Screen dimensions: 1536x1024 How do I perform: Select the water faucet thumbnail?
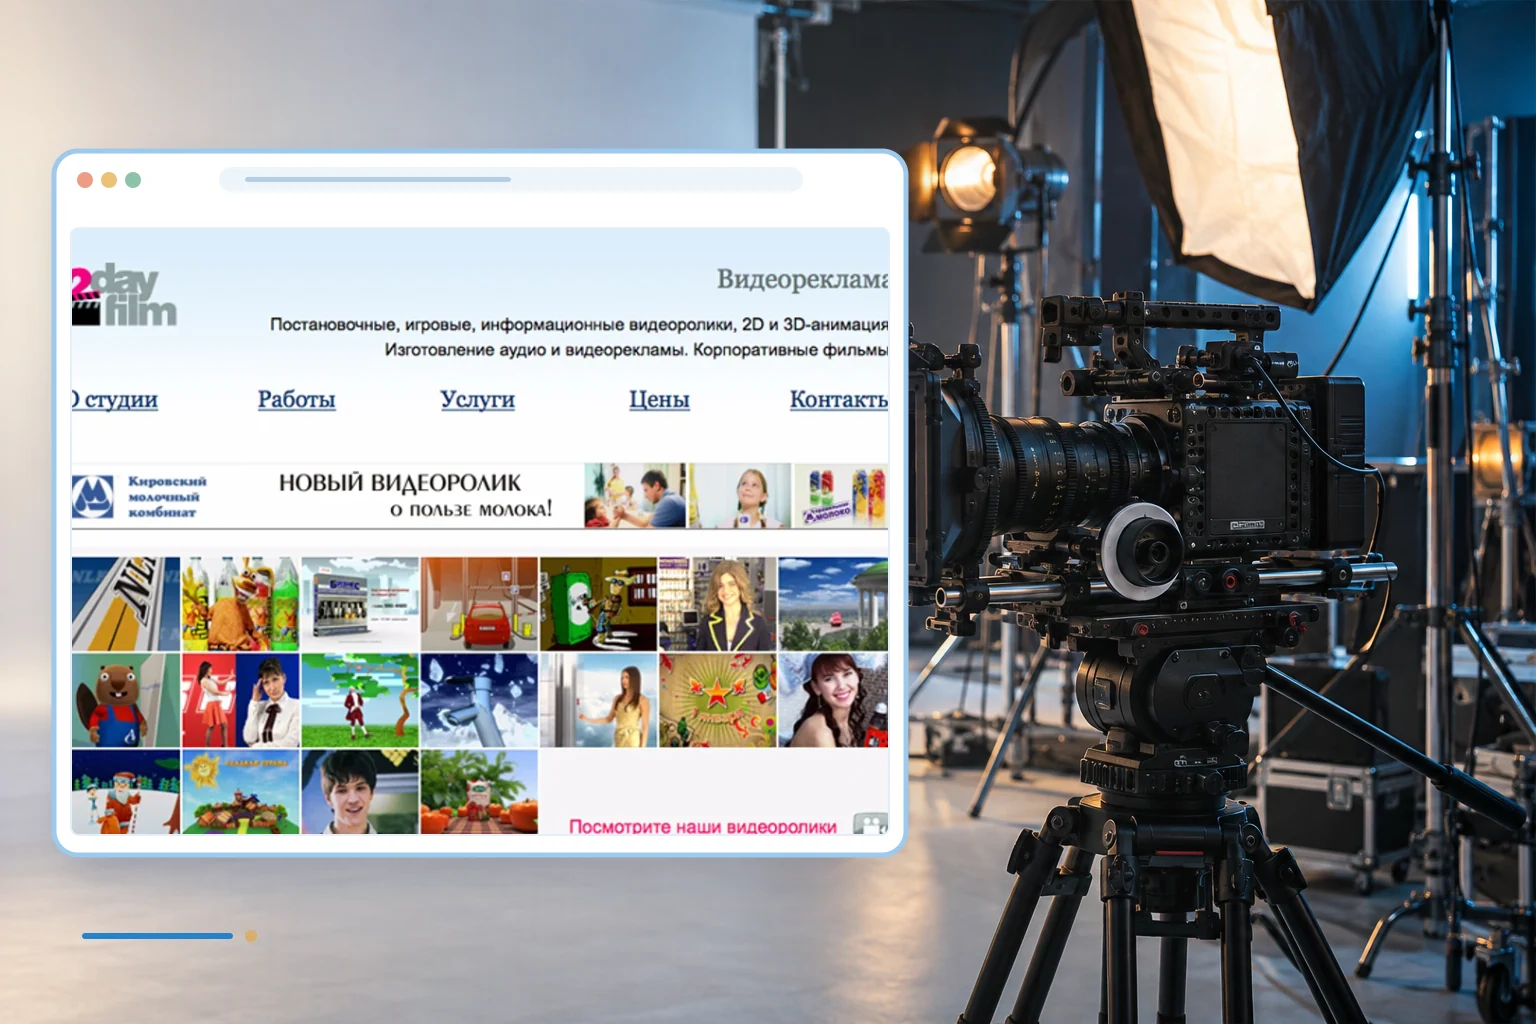(x=479, y=700)
